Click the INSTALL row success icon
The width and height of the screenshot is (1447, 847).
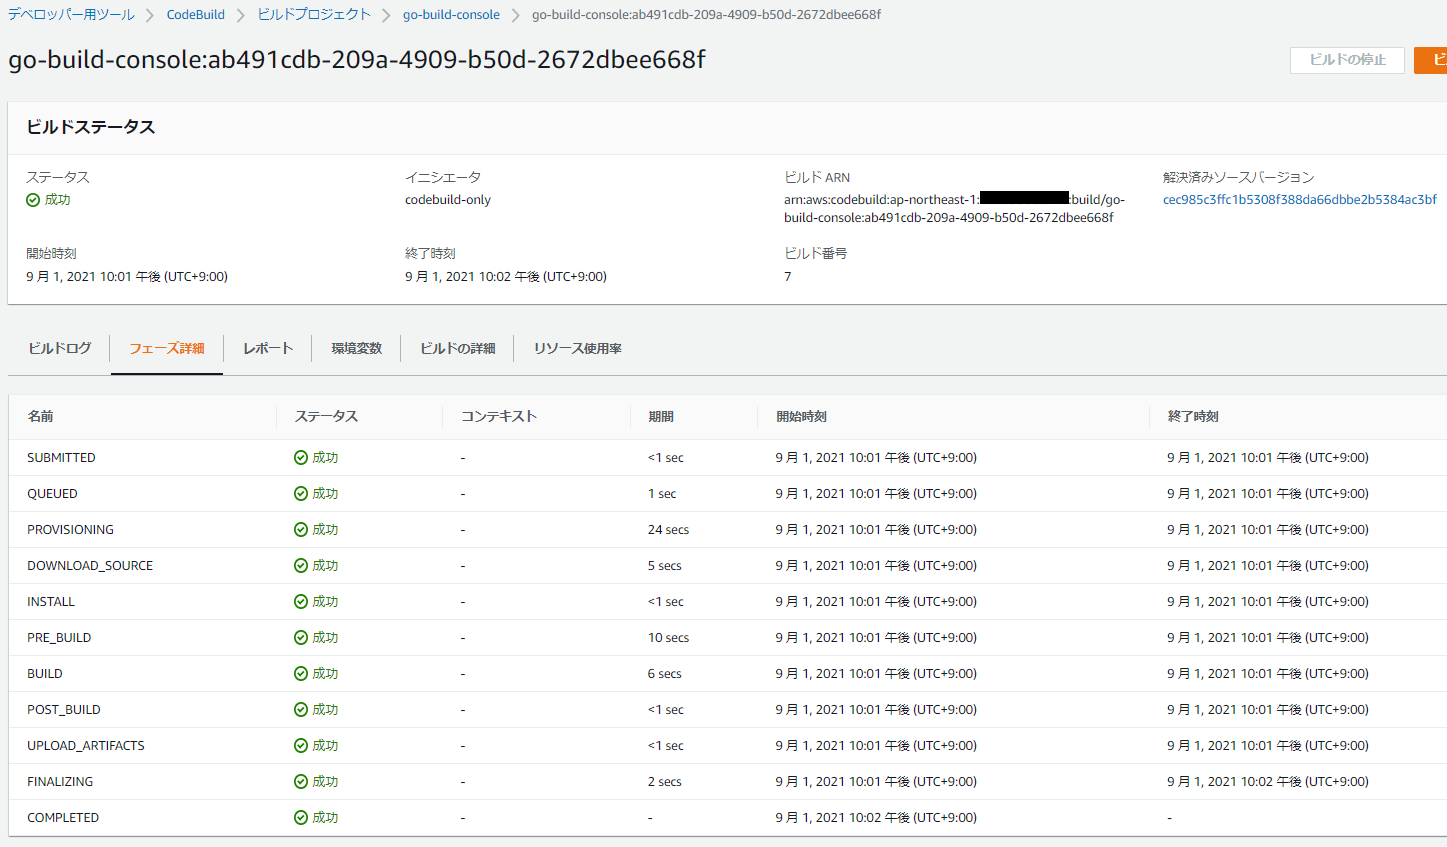pos(301,602)
